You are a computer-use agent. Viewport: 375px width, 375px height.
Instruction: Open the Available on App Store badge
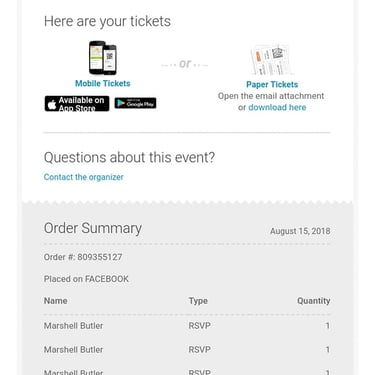tap(77, 104)
